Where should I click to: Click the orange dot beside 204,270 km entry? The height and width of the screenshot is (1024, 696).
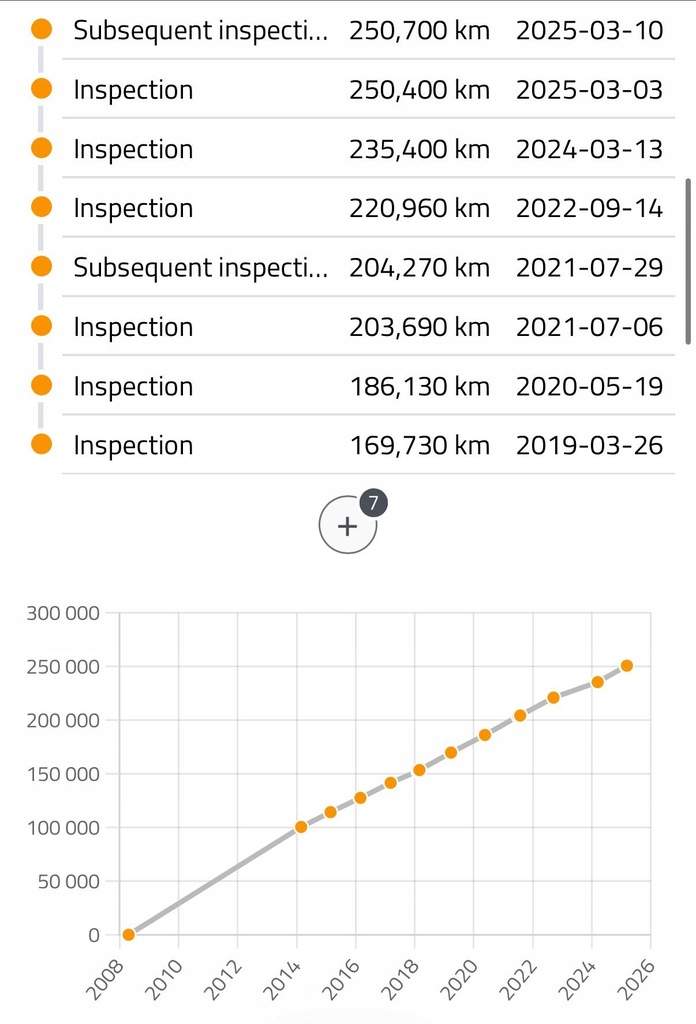[x=42, y=266]
